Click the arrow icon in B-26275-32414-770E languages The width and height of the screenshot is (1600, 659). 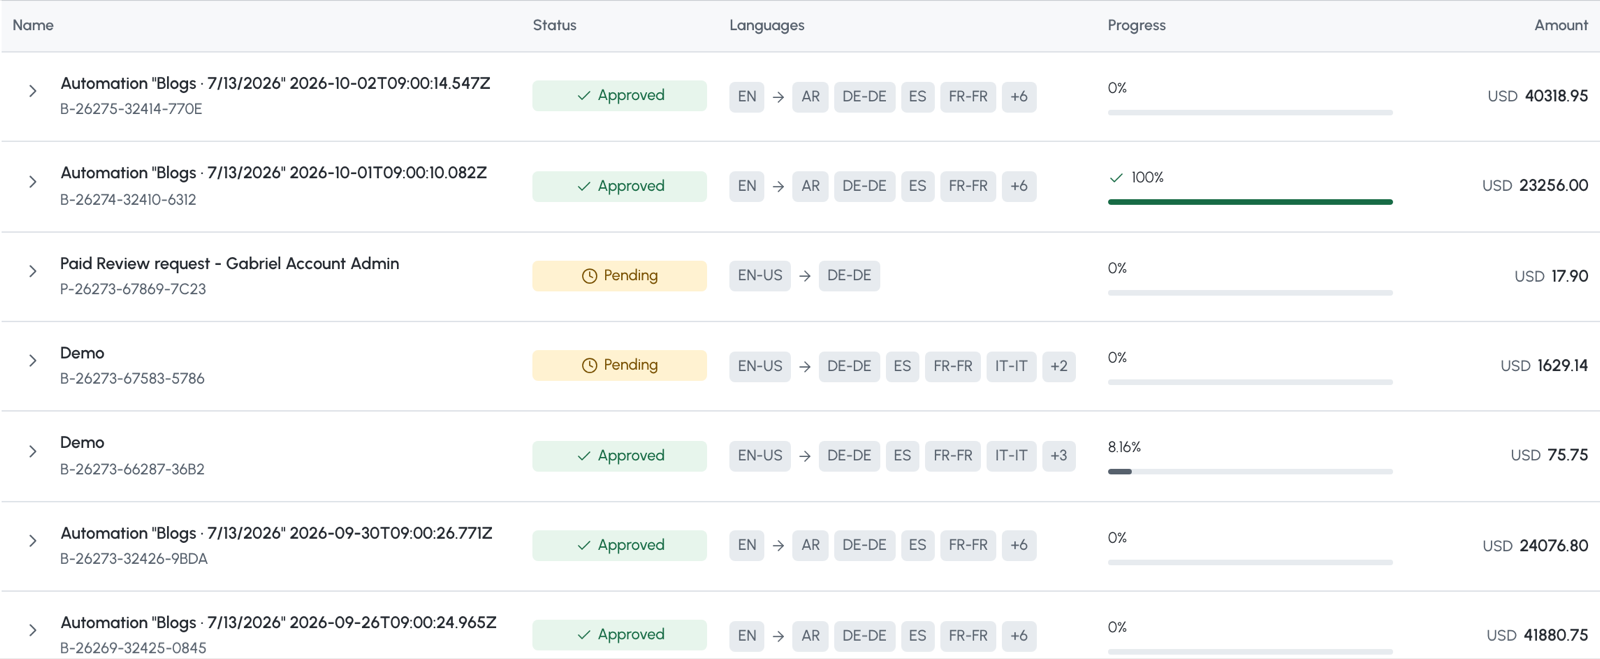pyautogui.click(x=778, y=97)
